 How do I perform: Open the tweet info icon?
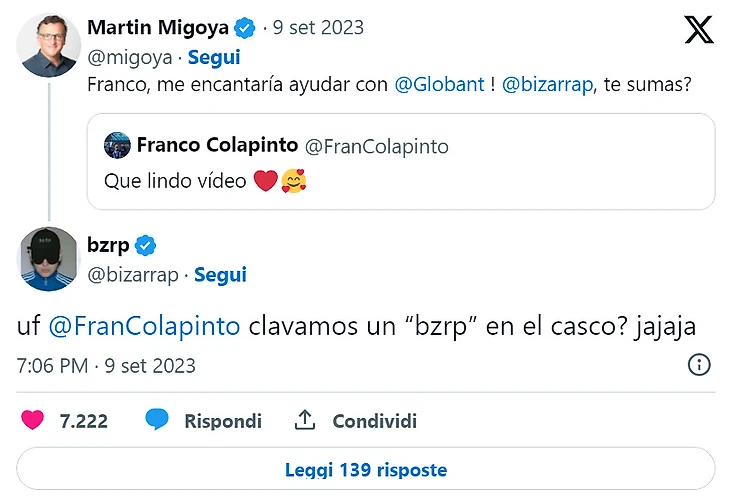(700, 365)
